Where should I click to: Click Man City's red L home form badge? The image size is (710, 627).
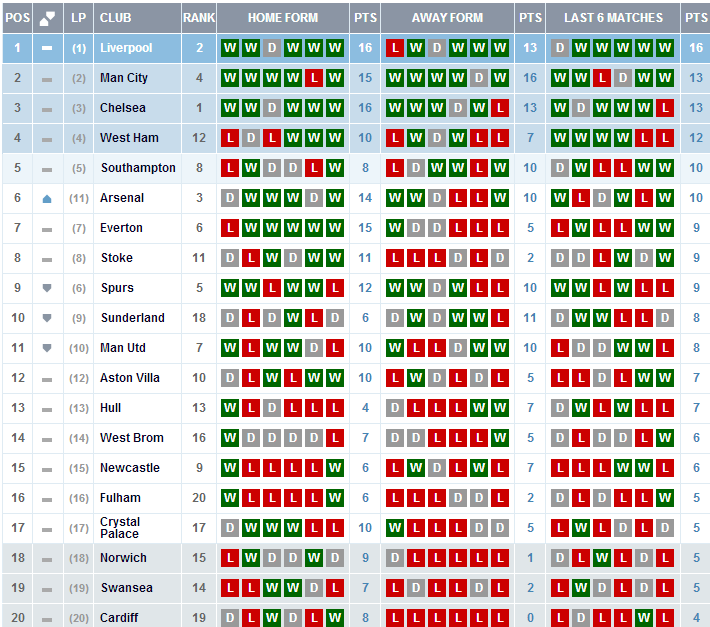pos(314,78)
